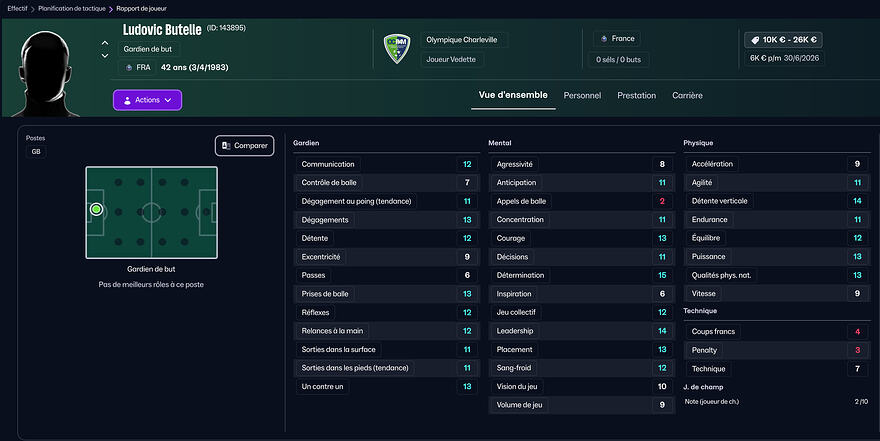Navigate to Effectif in the breadcrumb
Image resolution: width=880 pixels, height=441 pixels.
pyautogui.click(x=17, y=8)
